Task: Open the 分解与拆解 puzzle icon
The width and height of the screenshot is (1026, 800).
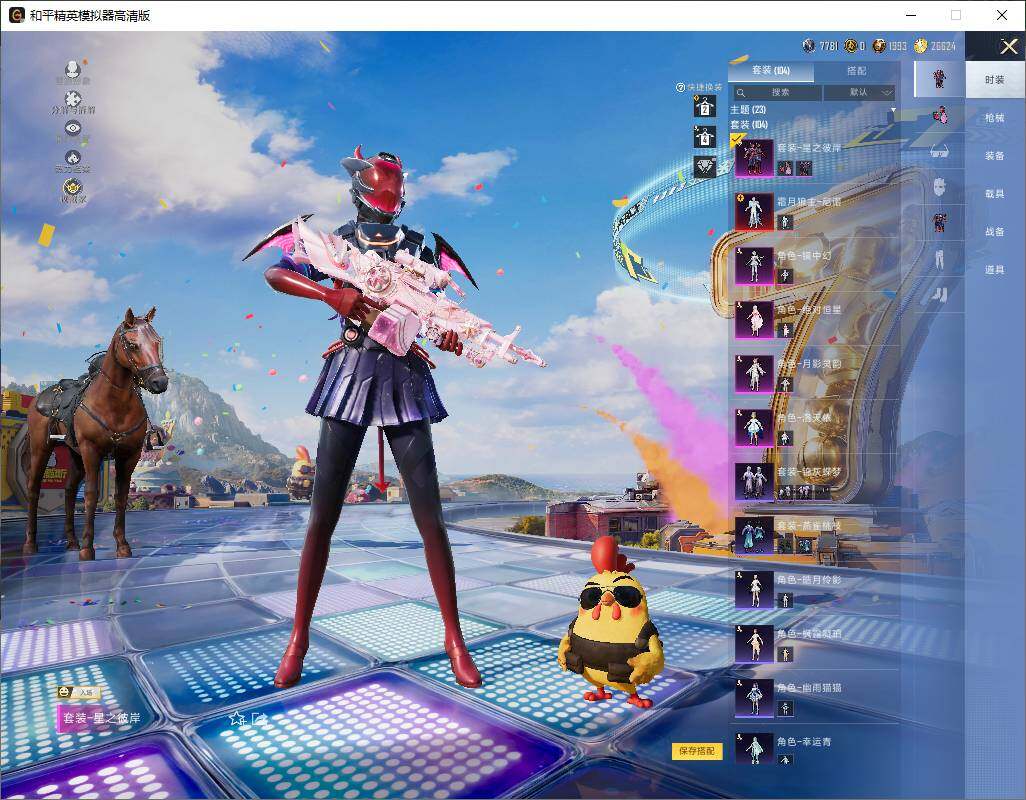Action: (73, 99)
